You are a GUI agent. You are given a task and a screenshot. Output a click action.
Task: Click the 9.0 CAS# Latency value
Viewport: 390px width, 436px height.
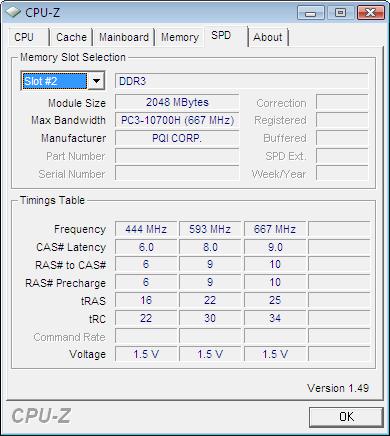click(x=275, y=247)
